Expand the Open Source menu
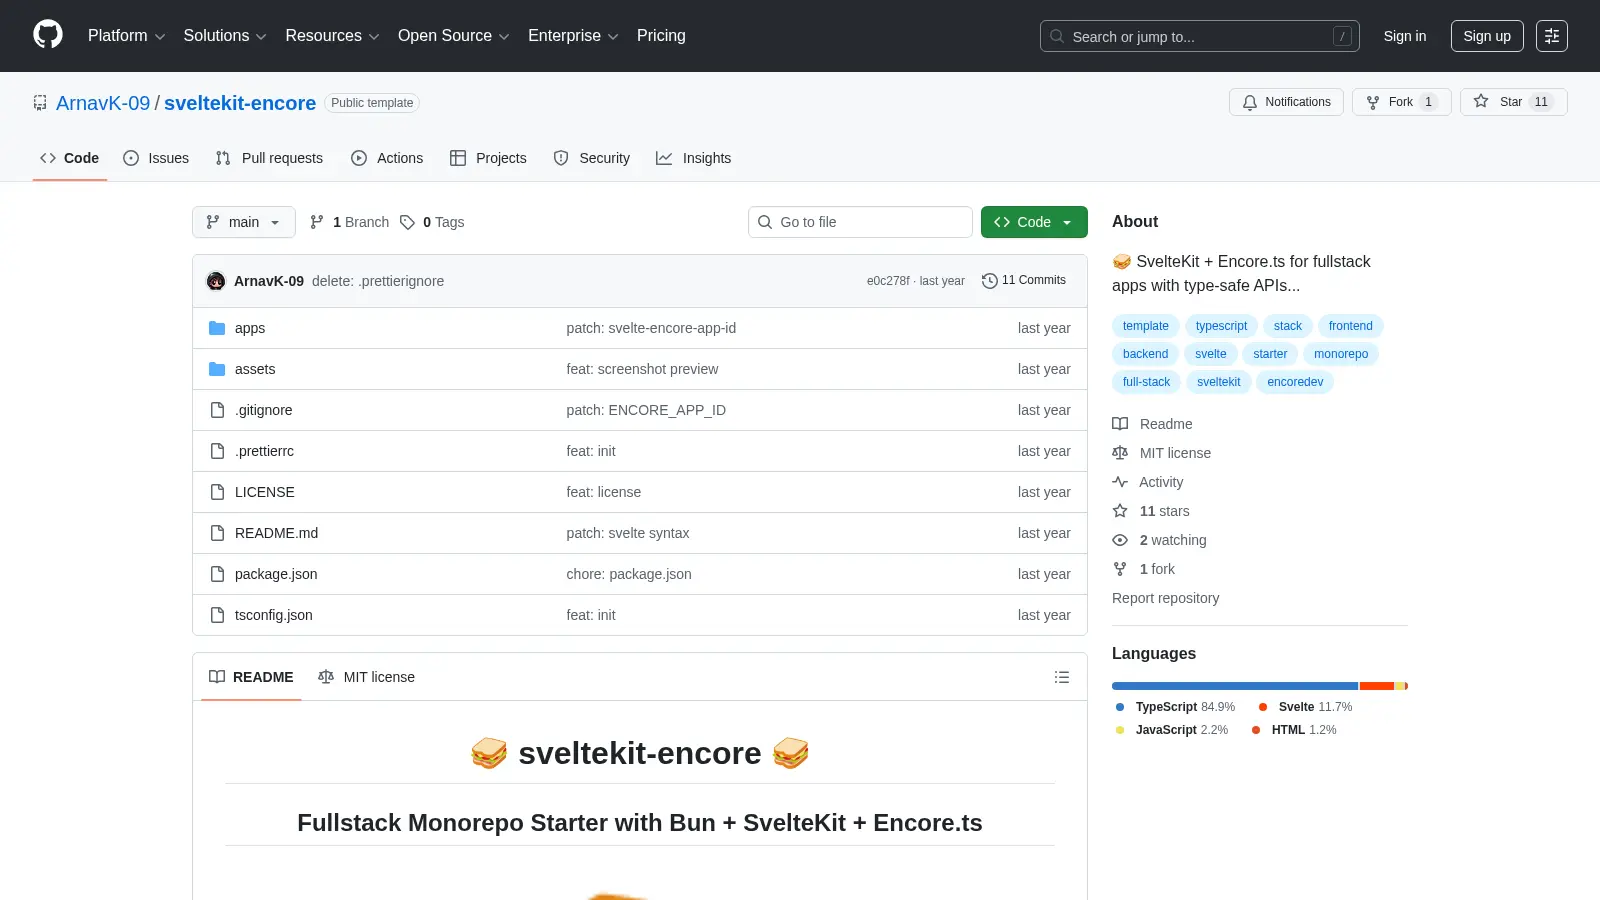This screenshot has height=900, width=1600. 453,36
